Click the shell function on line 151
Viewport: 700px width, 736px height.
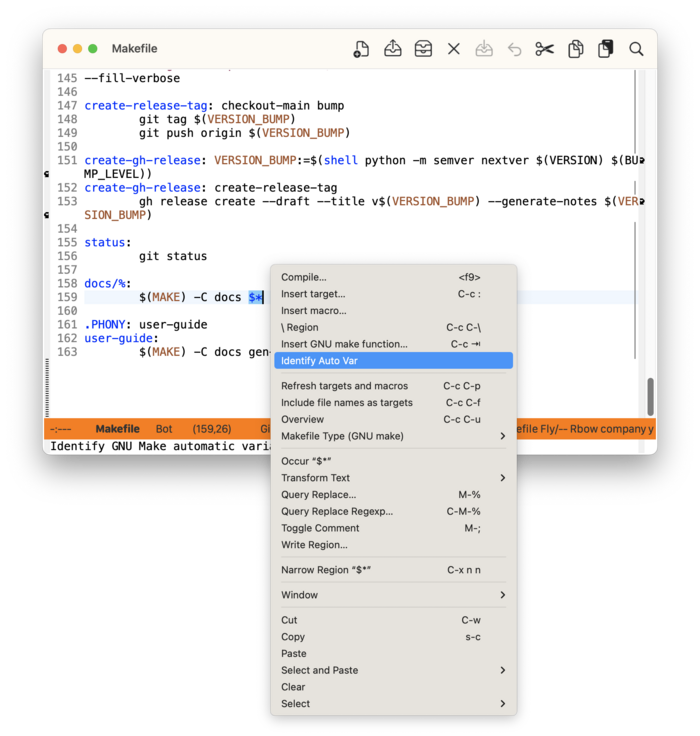(x=341, y=161)
